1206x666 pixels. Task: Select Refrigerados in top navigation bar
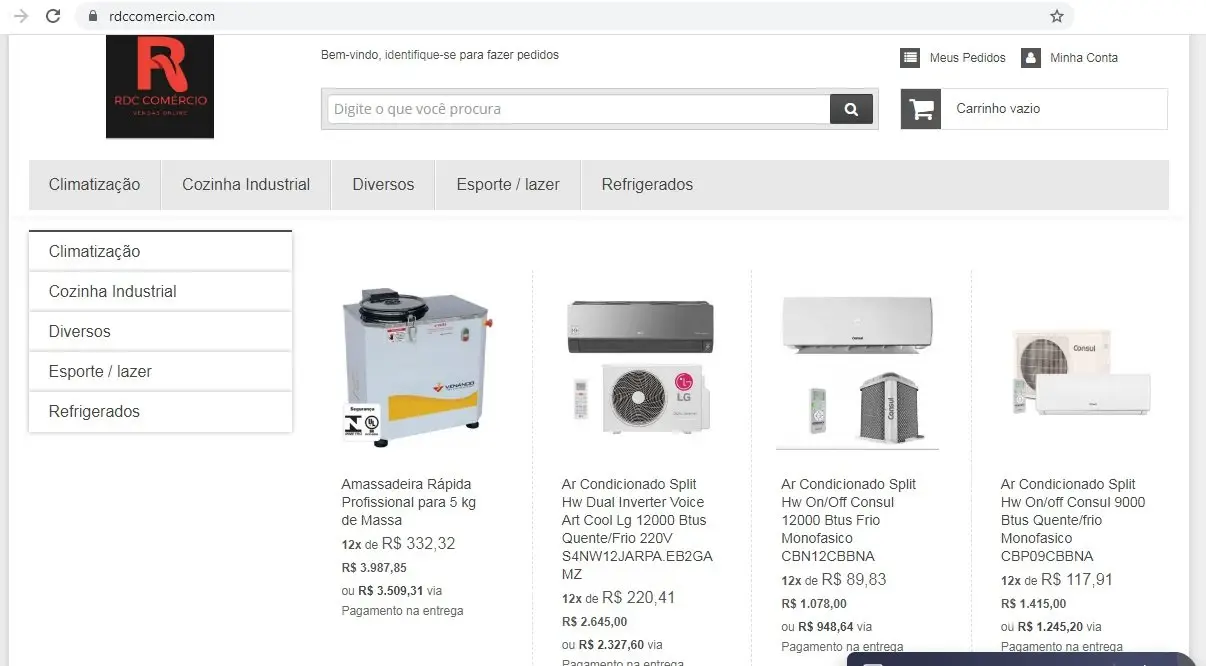pyautogui.click(x=647, y=184)
